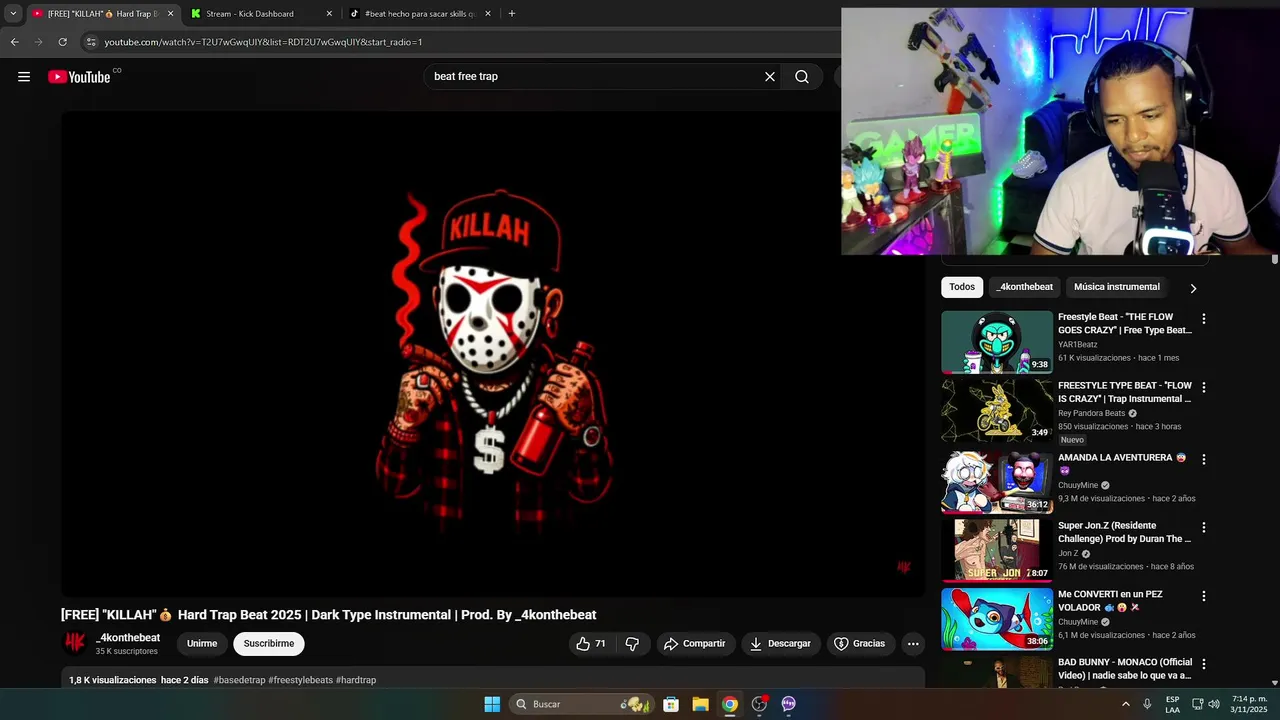This screenshot has height=720, width=1280.
Task: Open THE FLOW GOES CRAZY video thumbnail
Action: [997, 342]
